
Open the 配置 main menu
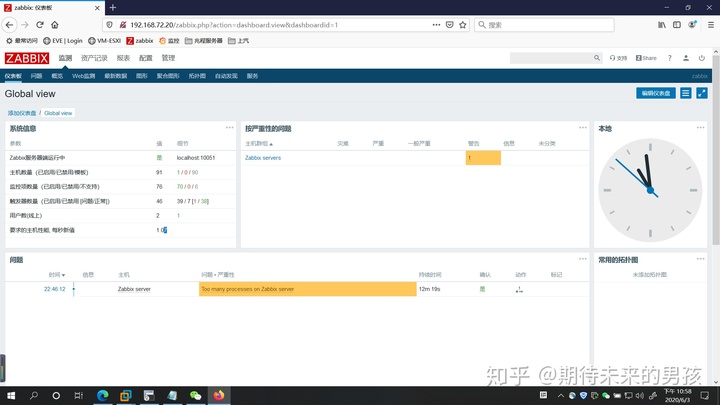[x=146, y=58]
